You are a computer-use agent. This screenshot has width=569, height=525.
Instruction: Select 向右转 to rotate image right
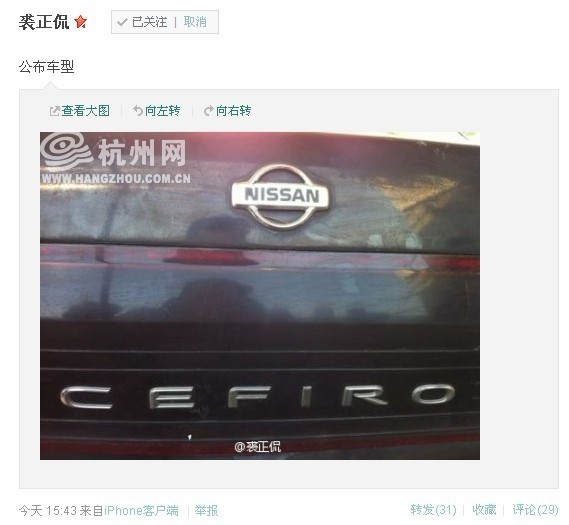[x=234, y=111]
